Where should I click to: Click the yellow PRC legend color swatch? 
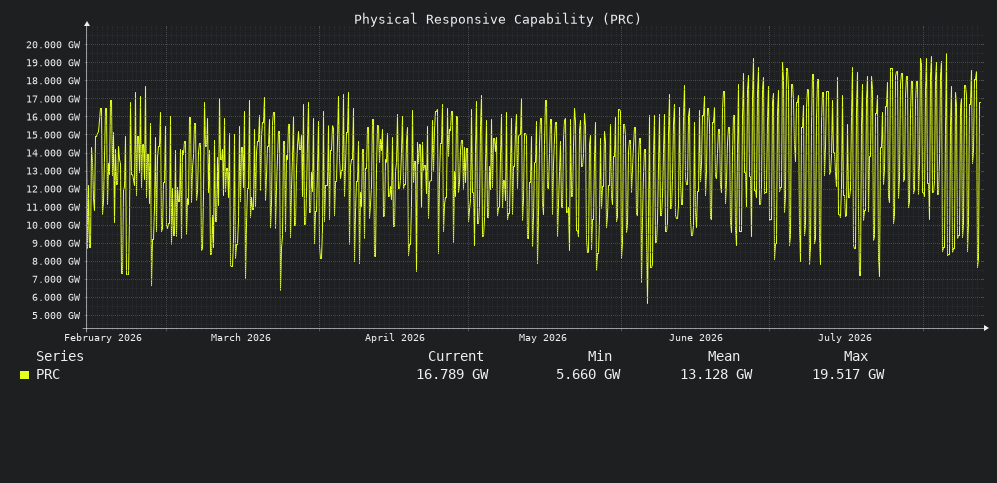tap(24, 375)
